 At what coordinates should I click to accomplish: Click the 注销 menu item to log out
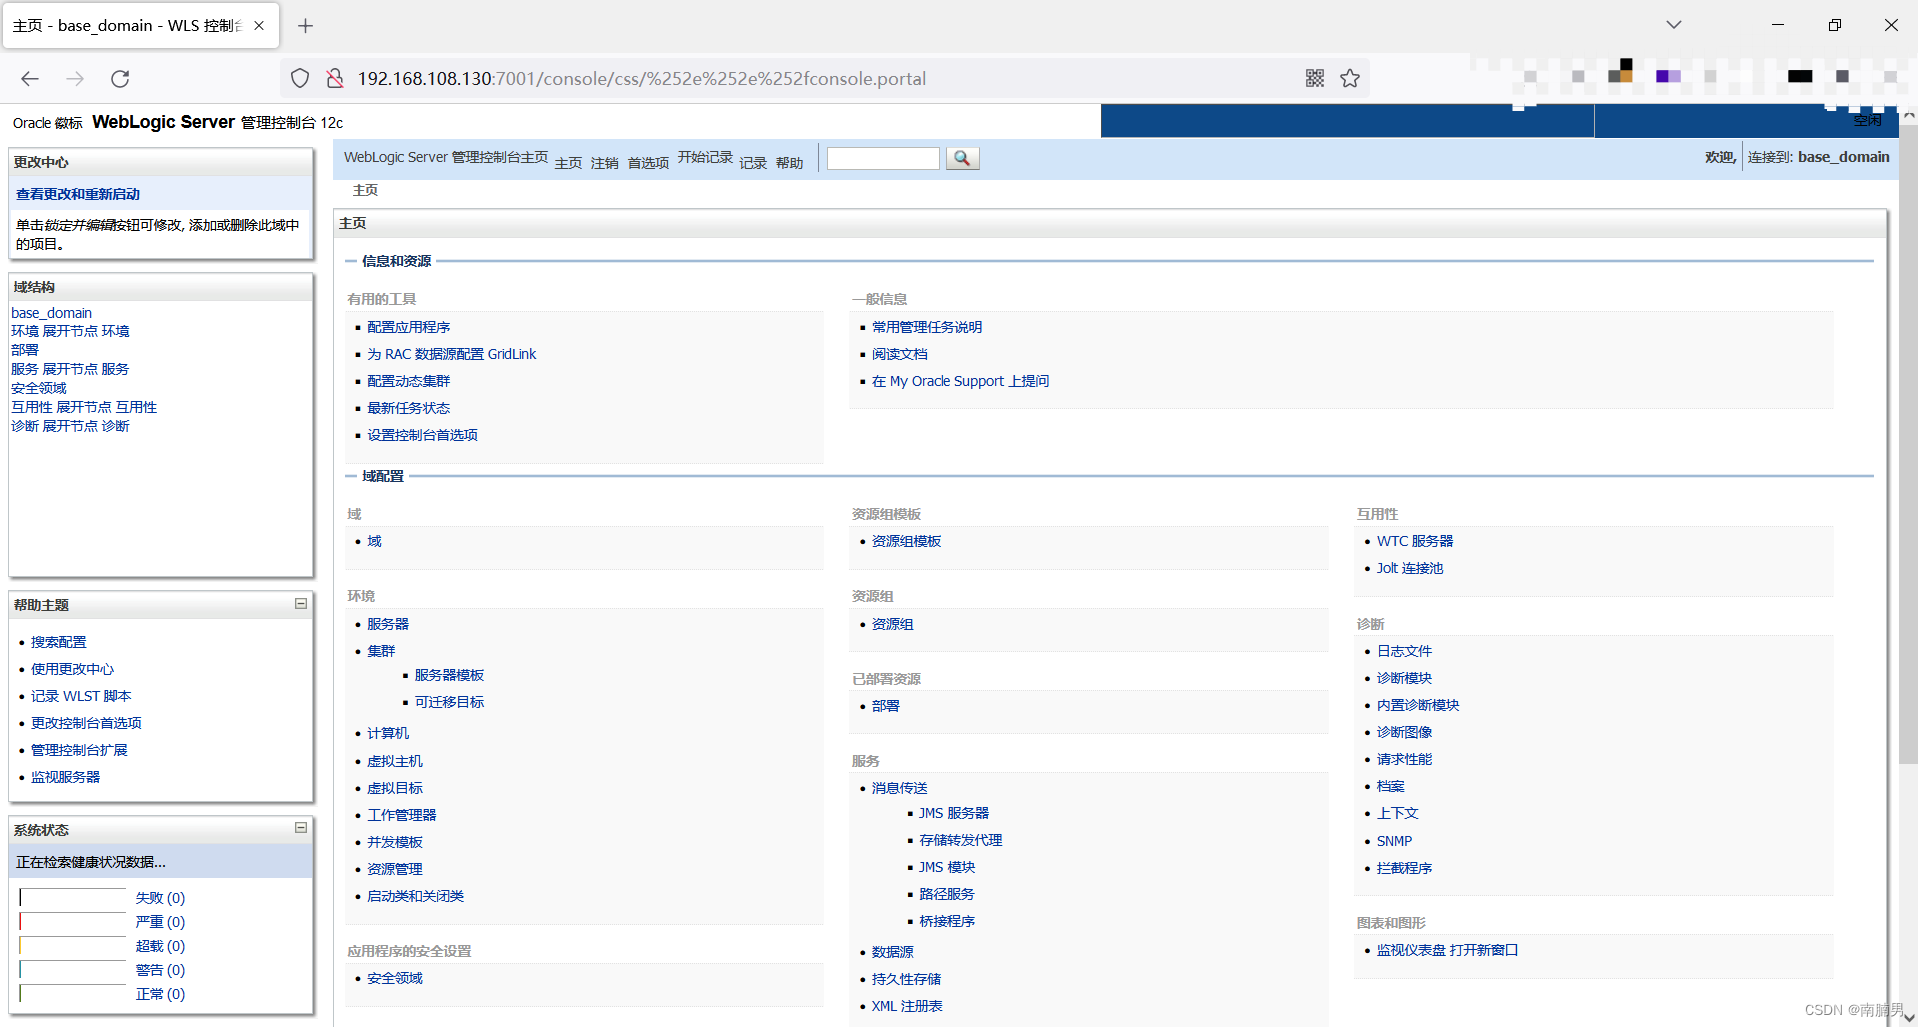click(604, 162)
